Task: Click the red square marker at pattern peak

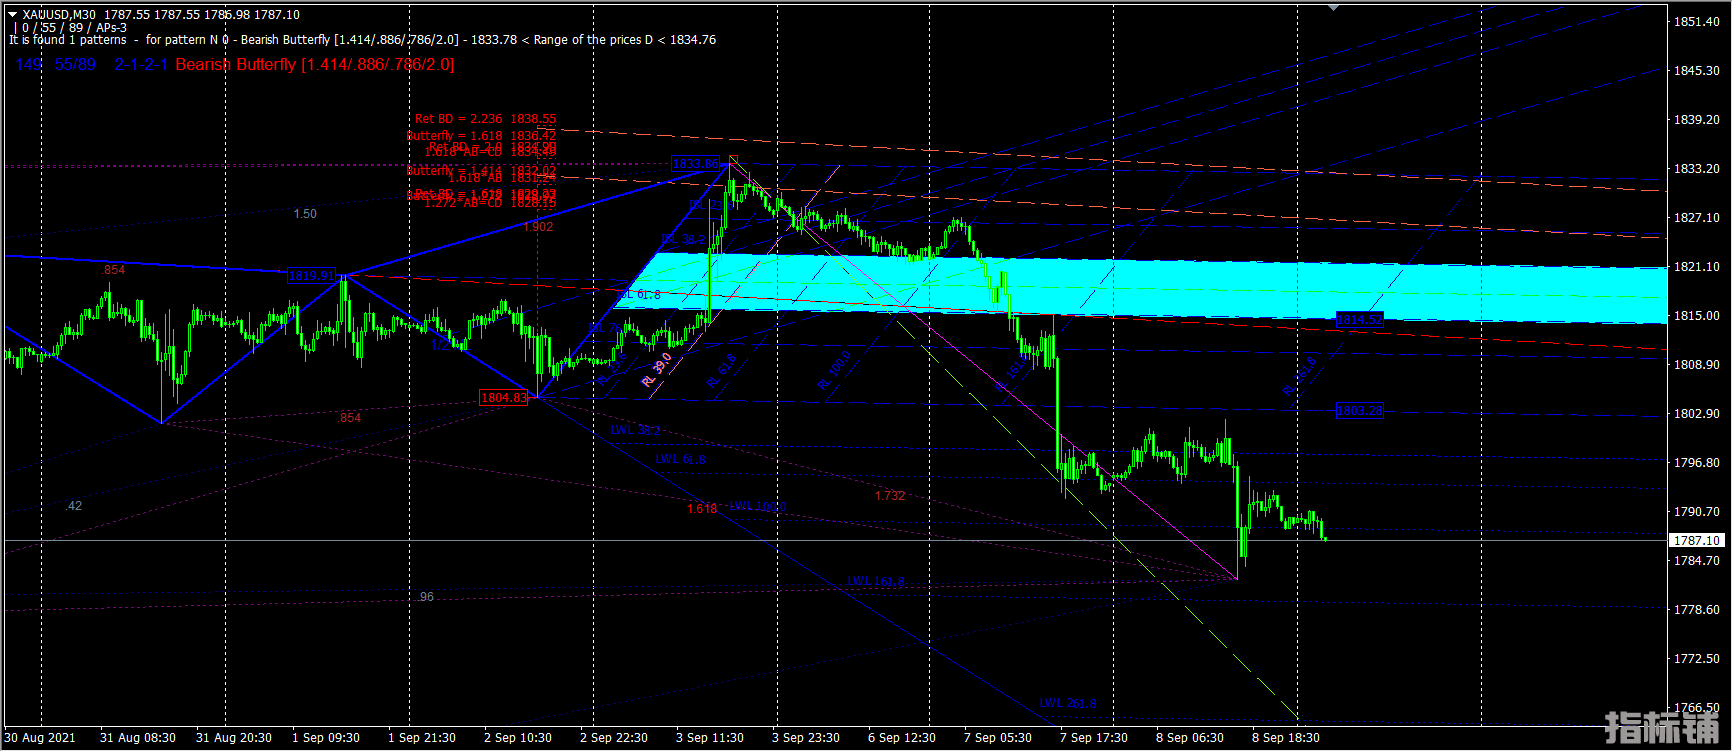Action: click(733, 157)
